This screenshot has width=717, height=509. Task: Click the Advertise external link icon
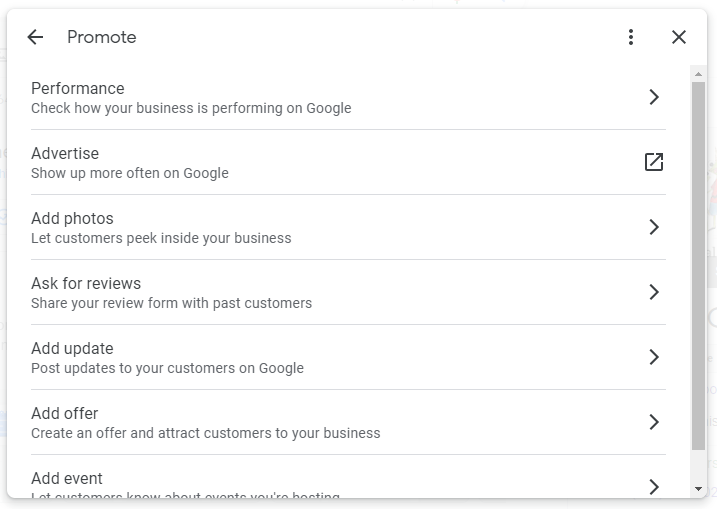(654, 162)
